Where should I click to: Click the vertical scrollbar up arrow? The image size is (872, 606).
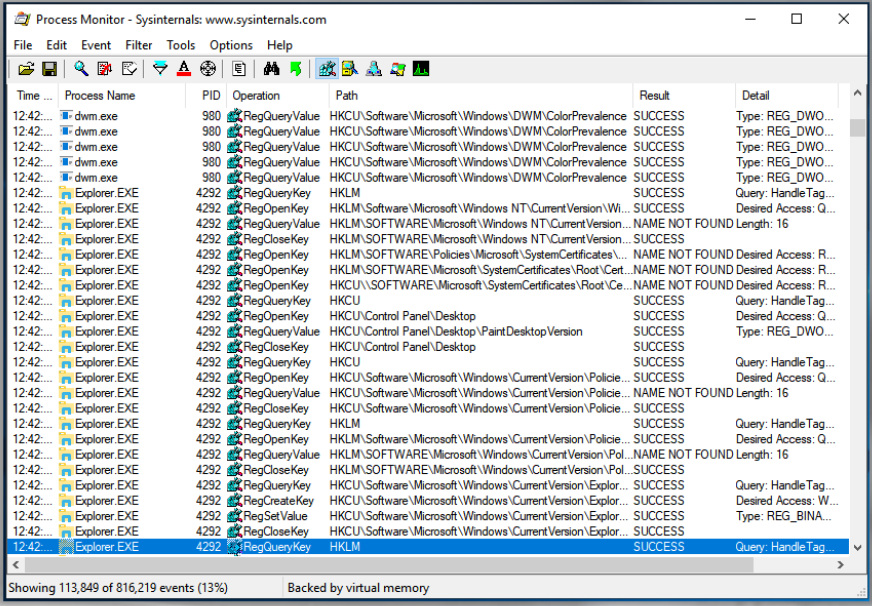[x=857, y=93]
